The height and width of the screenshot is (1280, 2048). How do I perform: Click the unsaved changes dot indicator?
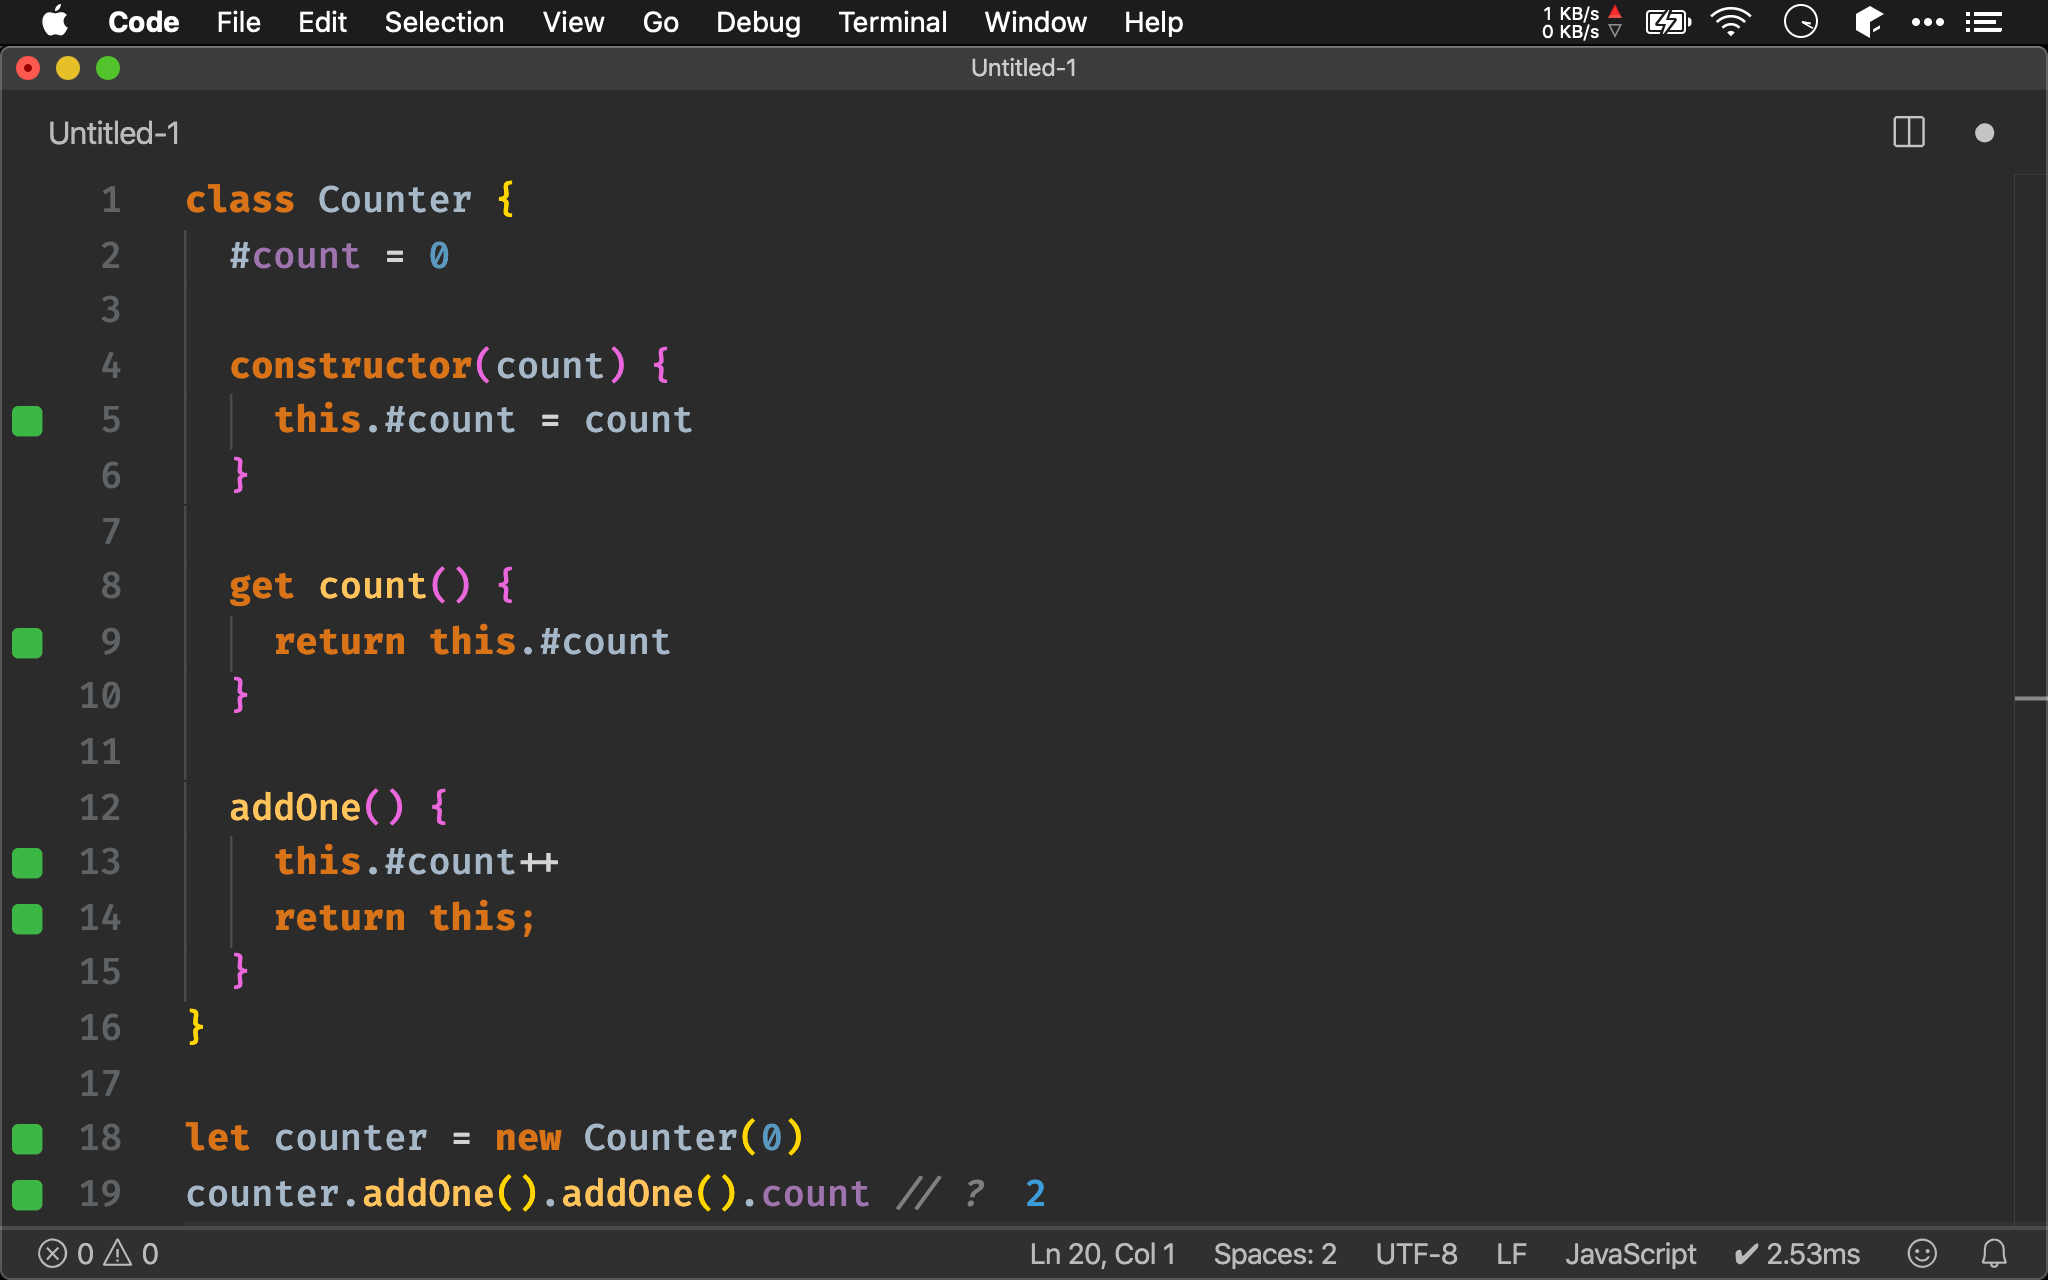(1985, 133)
